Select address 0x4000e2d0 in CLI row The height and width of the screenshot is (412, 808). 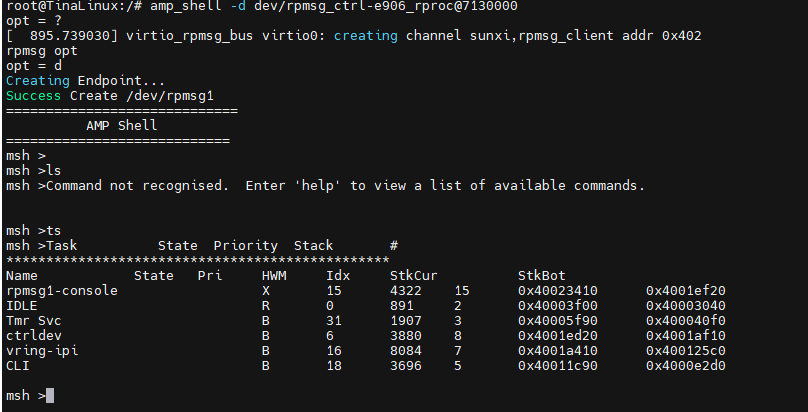click(x=686, y=366)
